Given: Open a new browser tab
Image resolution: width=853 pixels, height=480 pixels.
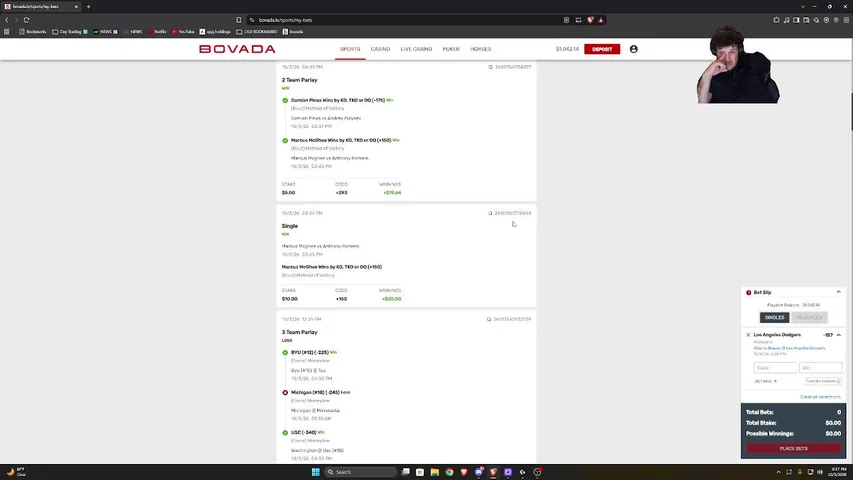Looking at the screenshot, I should click(89, 7).
